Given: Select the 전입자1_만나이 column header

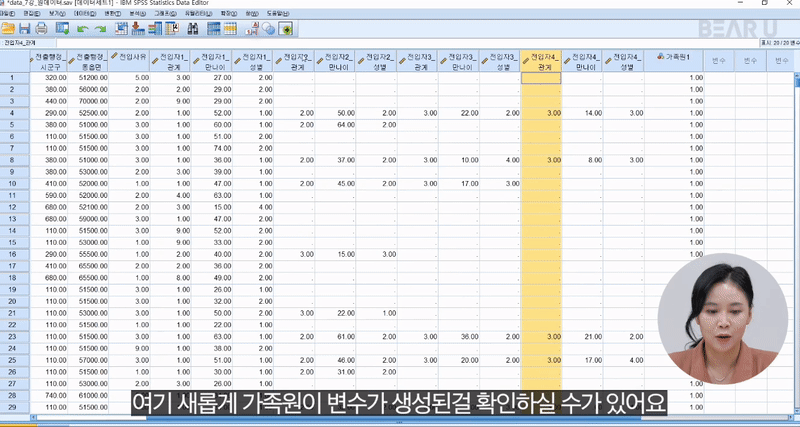Looking at the screenshot, I should 211,61.
